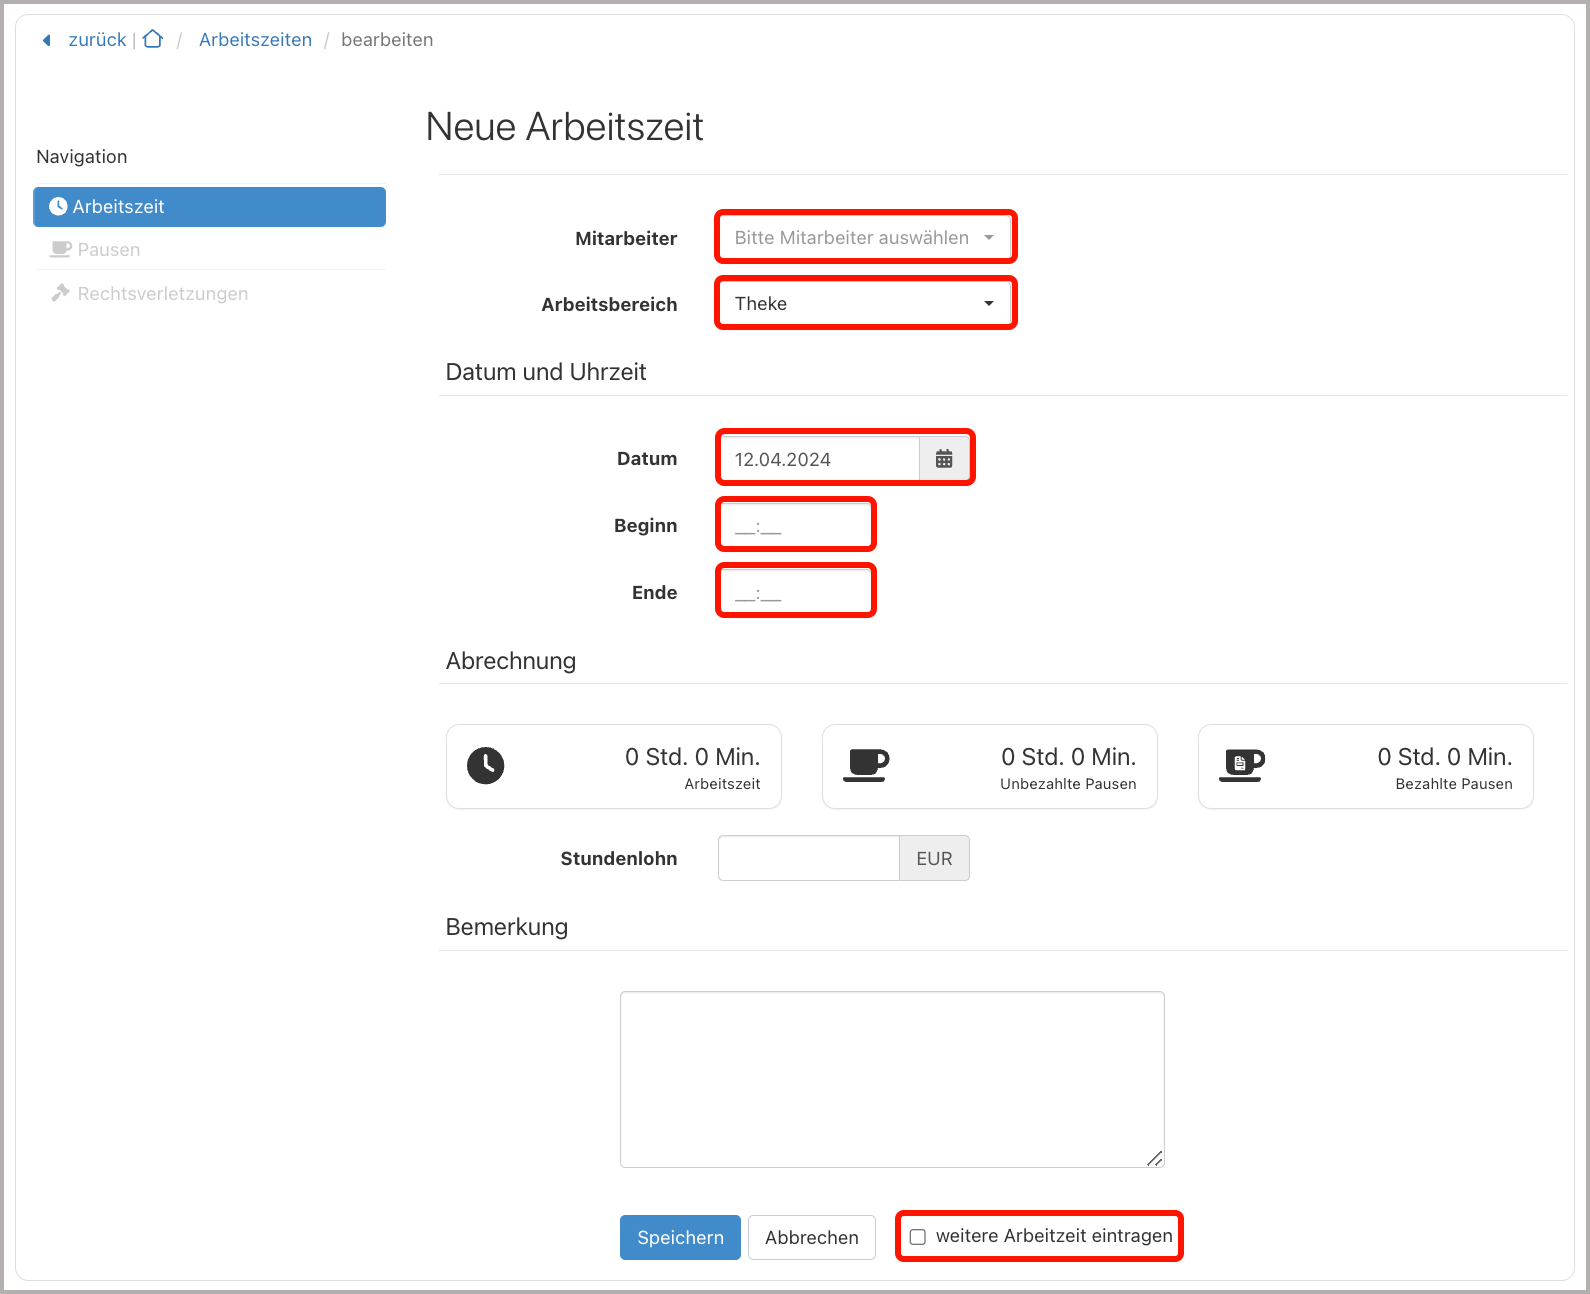
Task: Expand the Arbeitsbereich dropdown showing Theke
Action: tap(865, 303)
